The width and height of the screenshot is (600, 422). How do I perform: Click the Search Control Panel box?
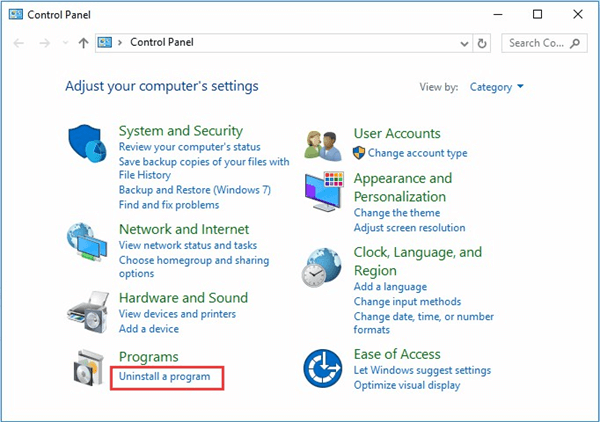544,43
